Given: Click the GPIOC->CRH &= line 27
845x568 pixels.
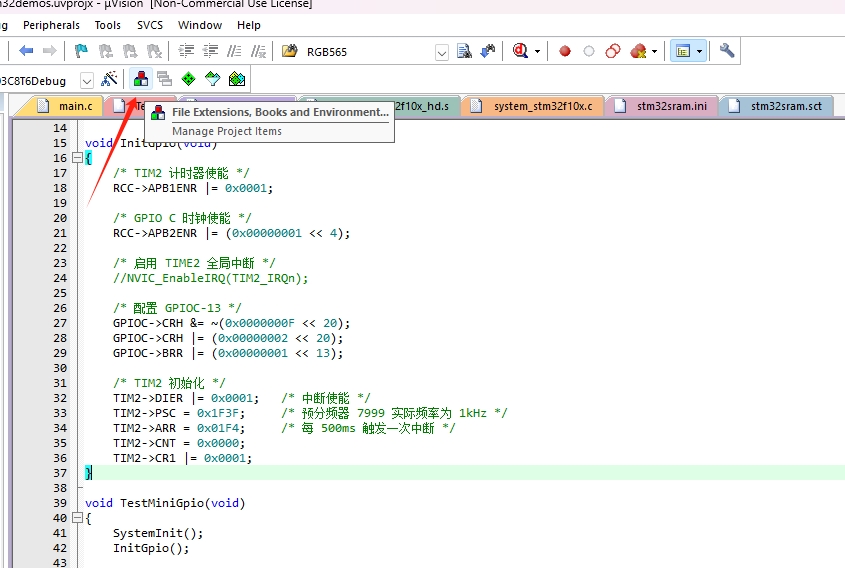Looking at the screenshot, I should [231, 323].
